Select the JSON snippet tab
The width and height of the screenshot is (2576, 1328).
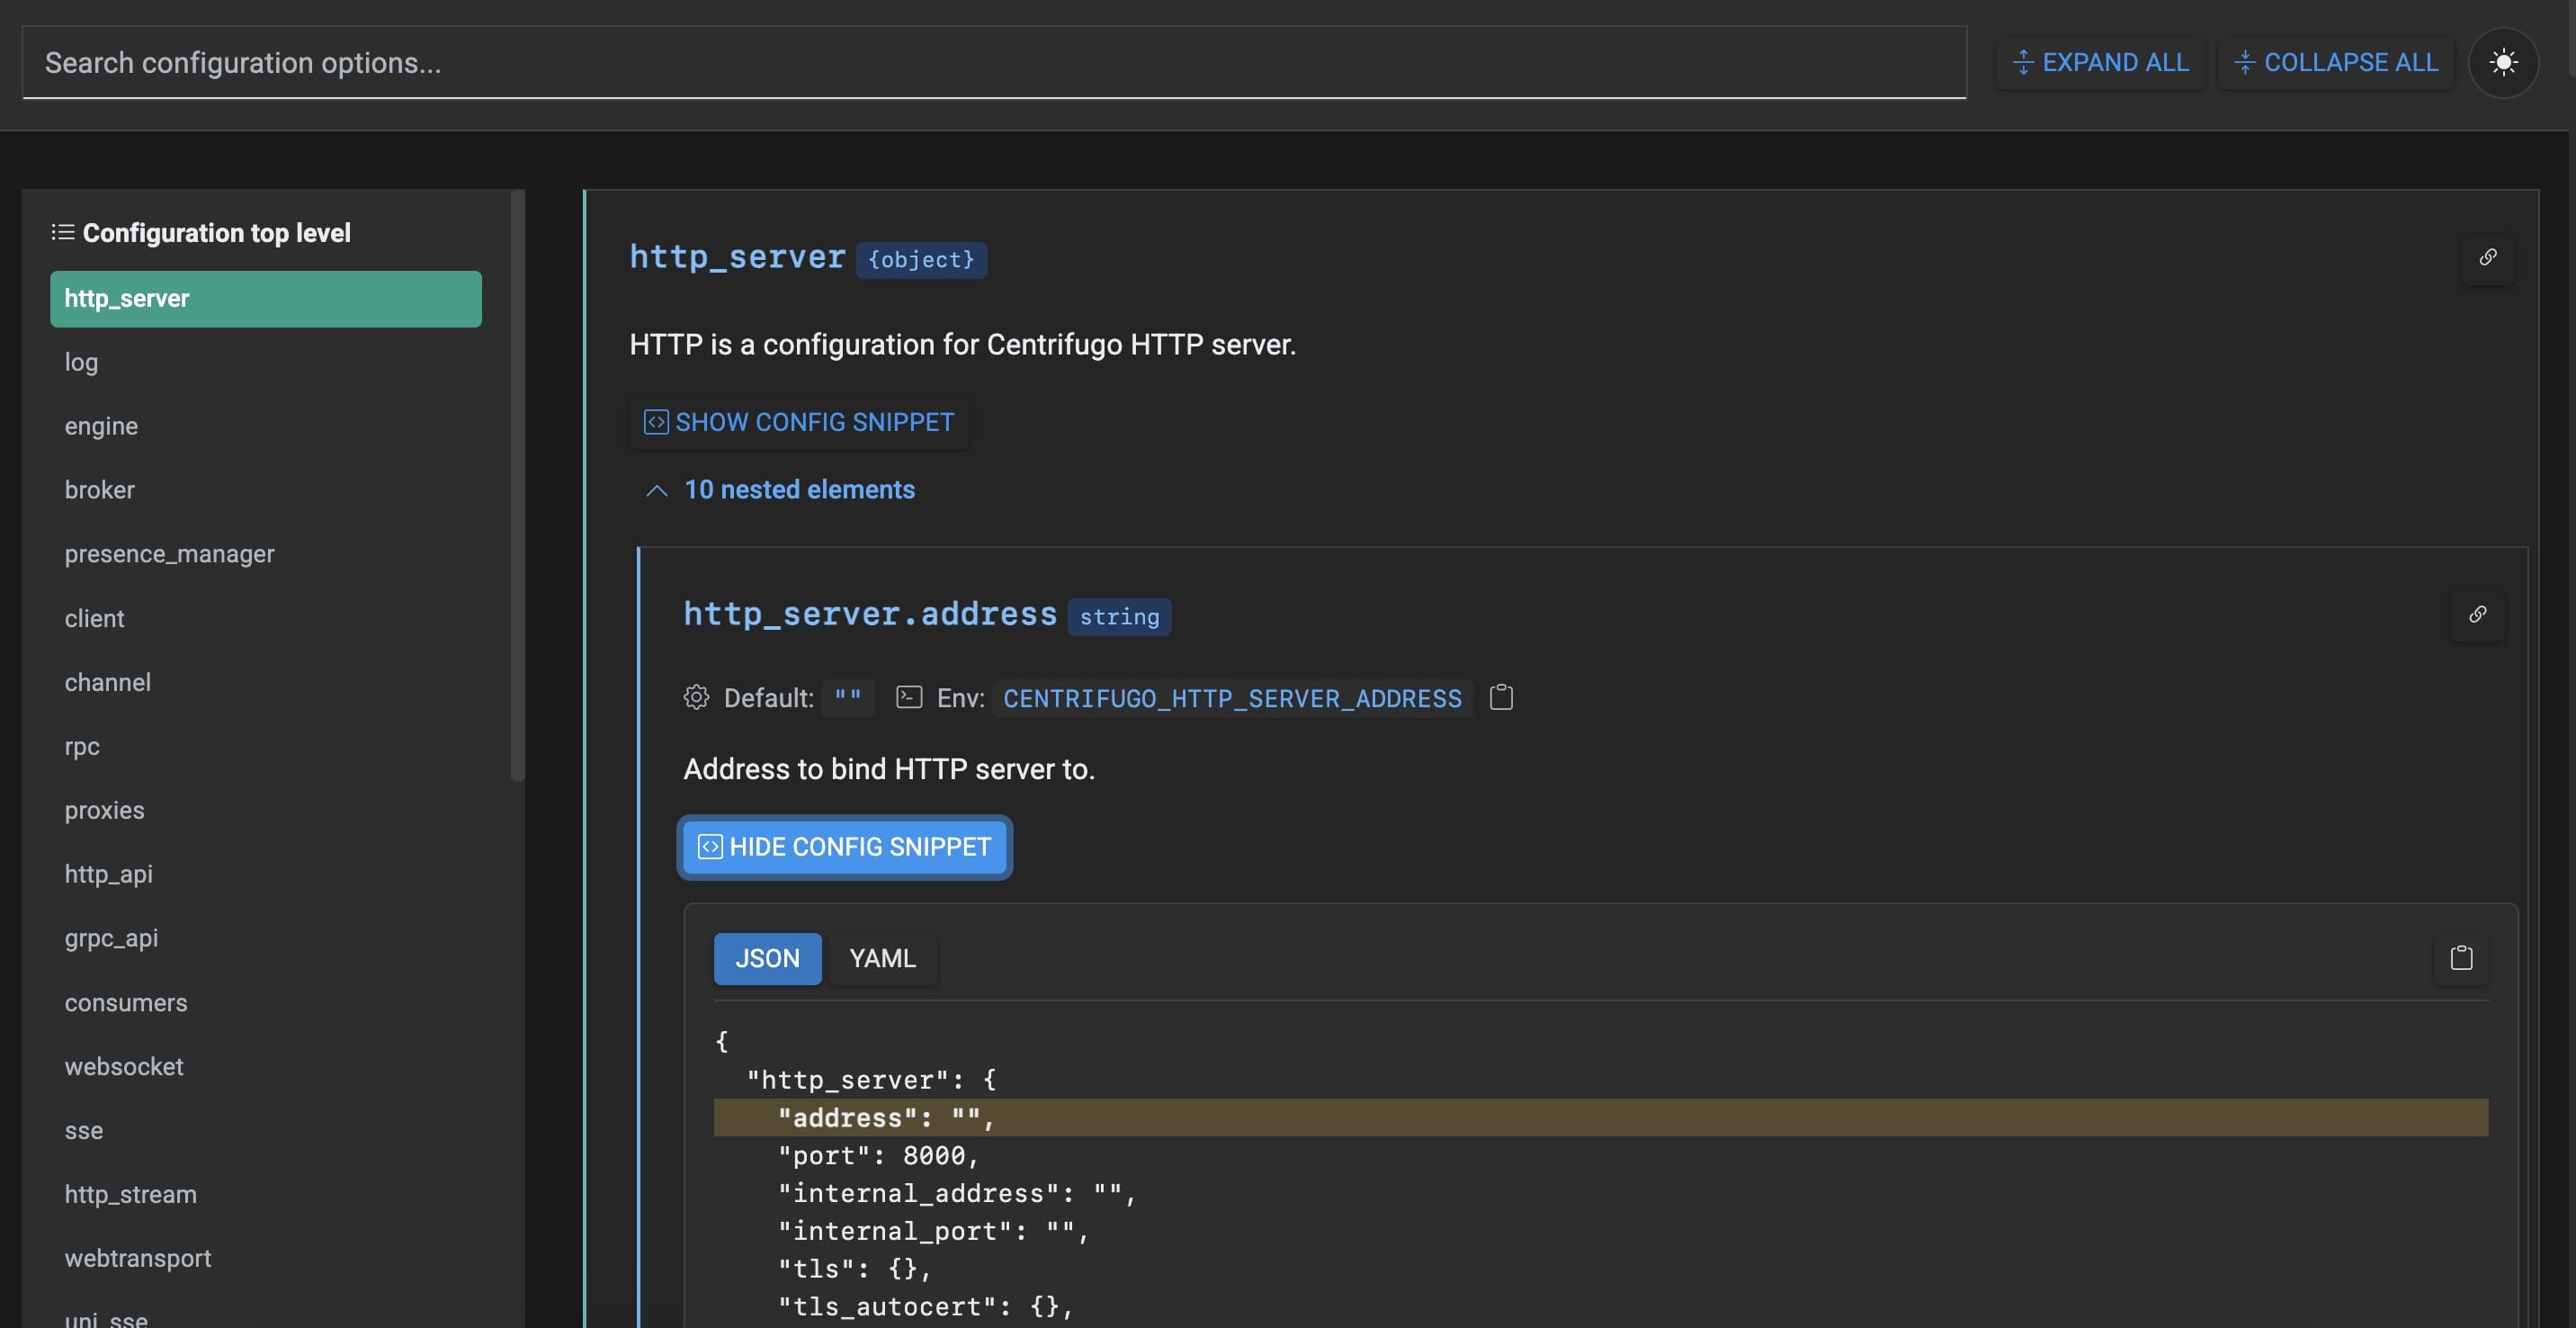[767, 958]
